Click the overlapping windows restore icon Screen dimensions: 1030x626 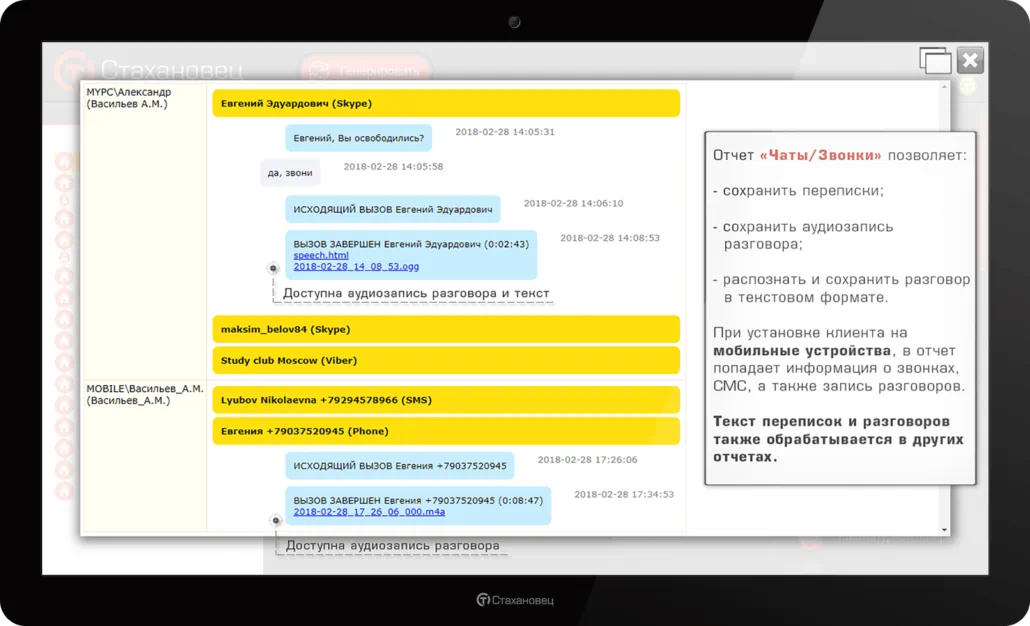click(936, 61)
